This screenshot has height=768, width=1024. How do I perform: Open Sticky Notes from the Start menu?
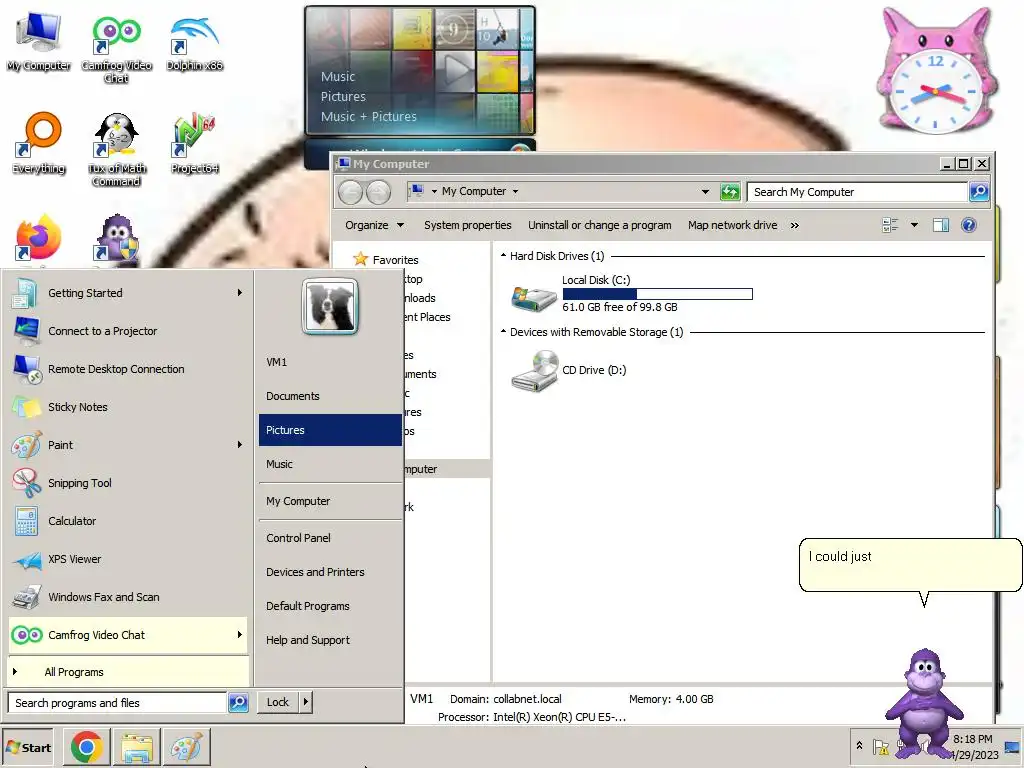(x=128, y=407)
